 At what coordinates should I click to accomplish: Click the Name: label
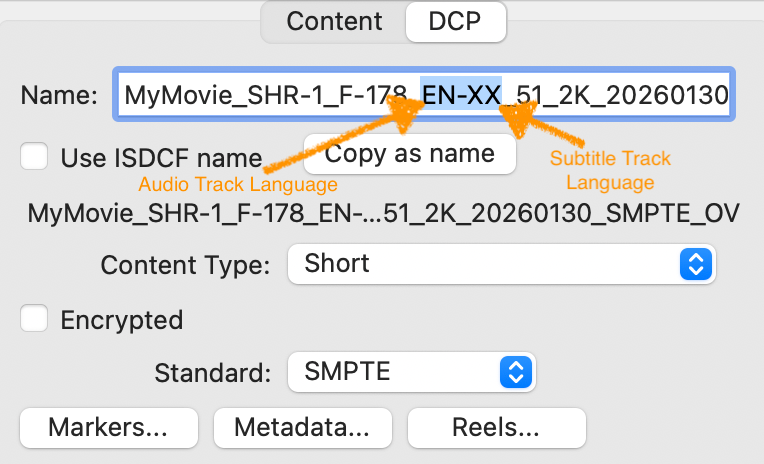pyautogui.click(x=59, y=96)
